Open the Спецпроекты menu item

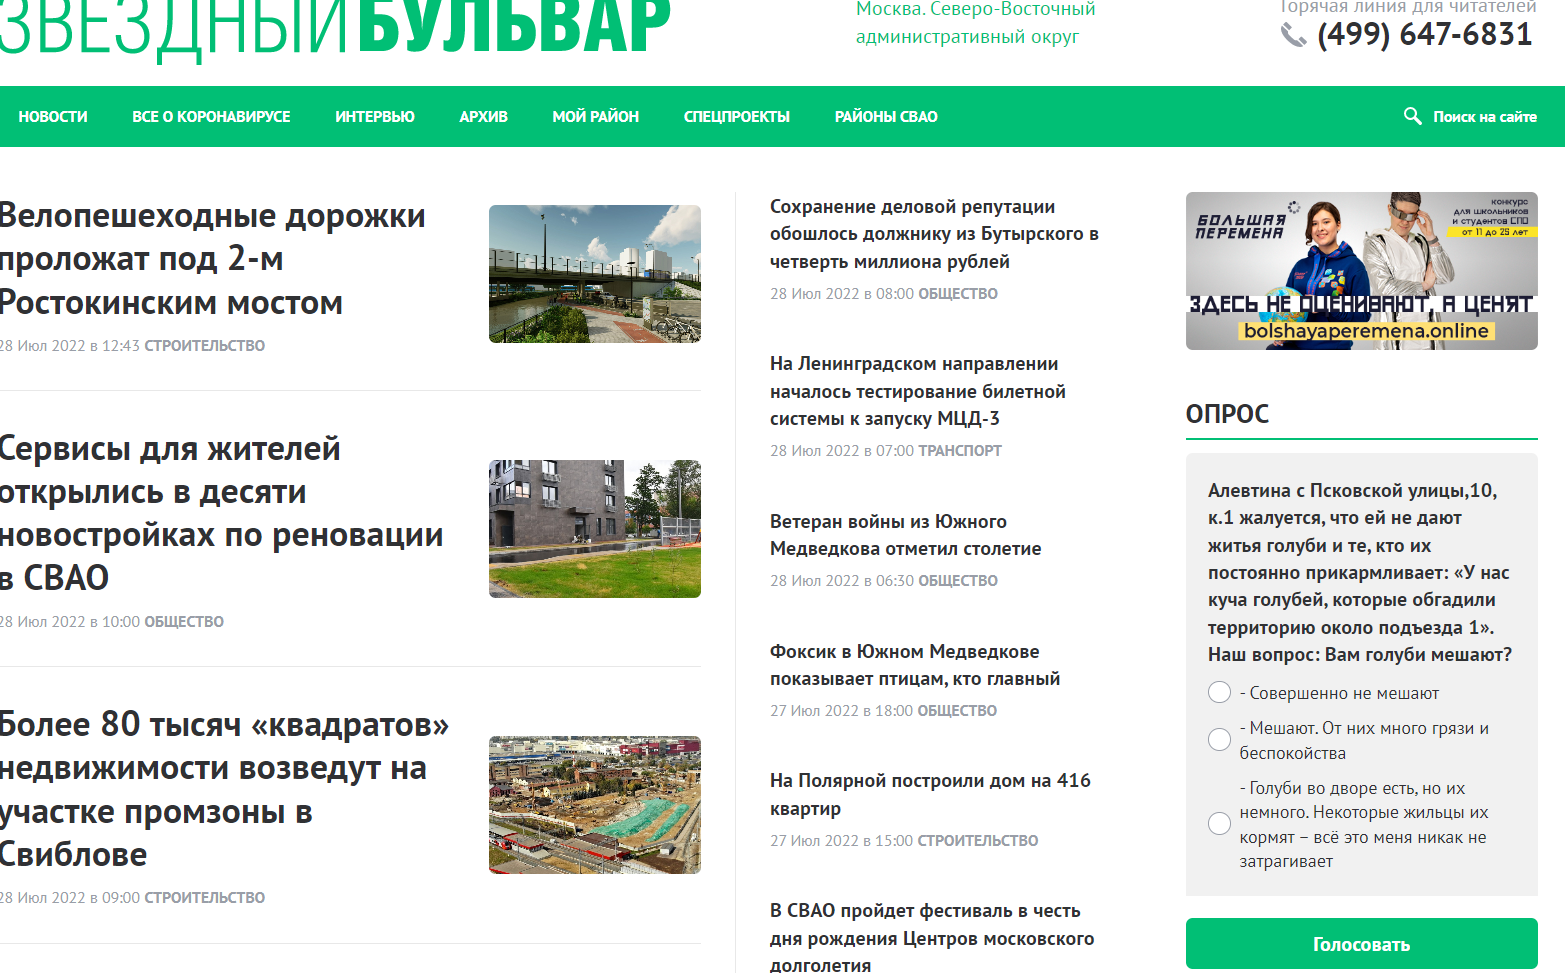[737, 117]
